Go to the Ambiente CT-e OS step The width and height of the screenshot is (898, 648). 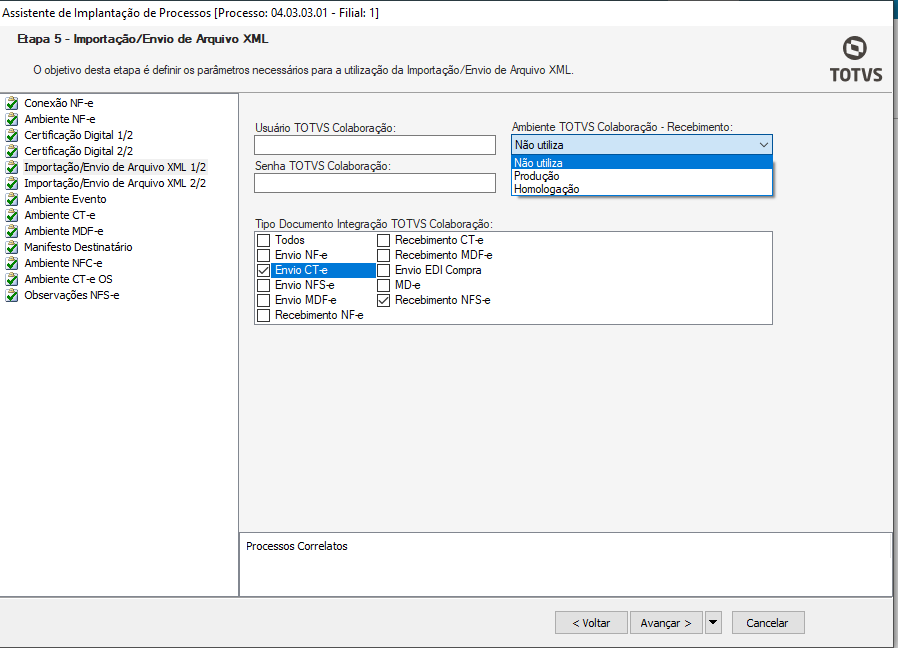click(68, 280)
